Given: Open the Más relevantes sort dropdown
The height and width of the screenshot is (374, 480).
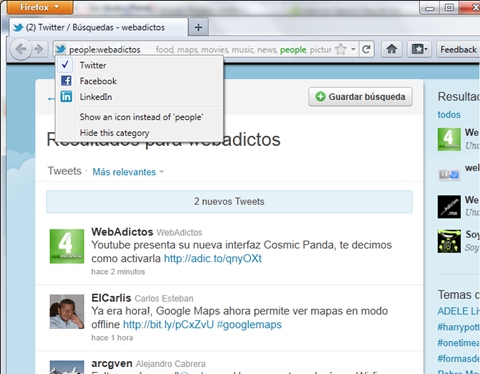Looking at the screenshot, I should (x=128, y=172).
